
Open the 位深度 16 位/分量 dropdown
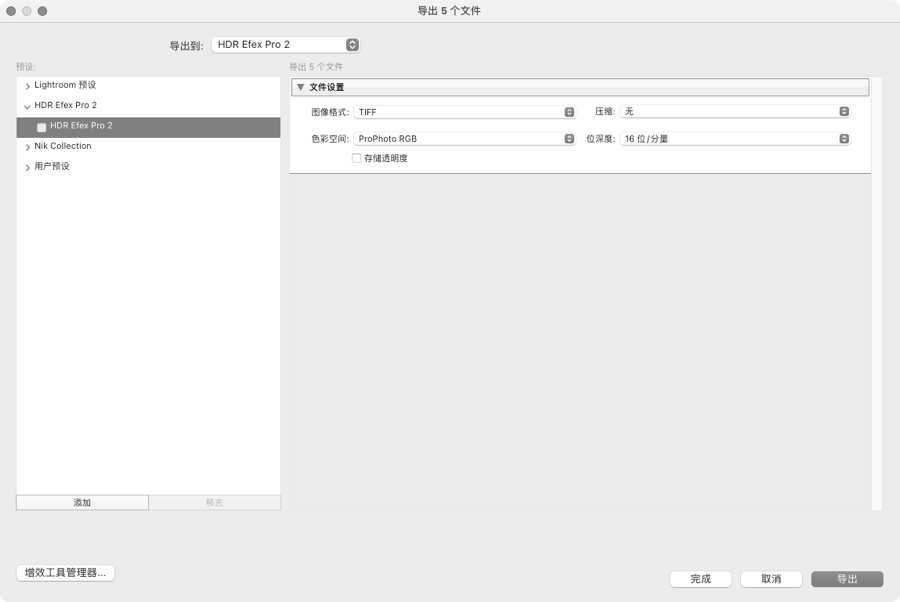pos(735,139)
